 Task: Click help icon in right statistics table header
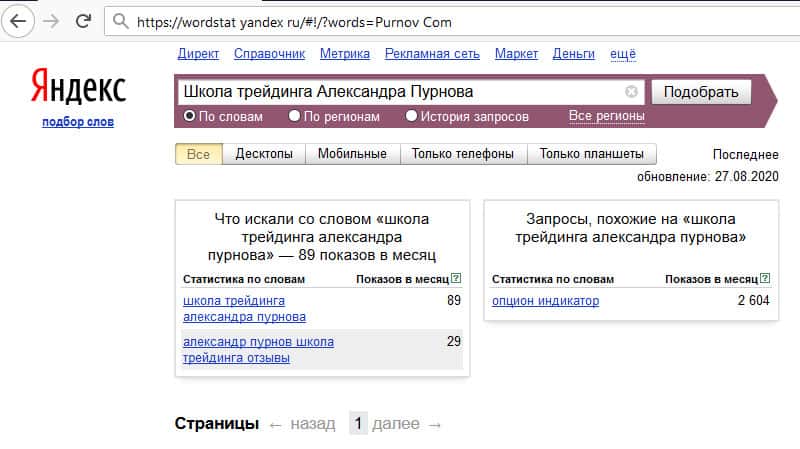click(x=765, y=279)
